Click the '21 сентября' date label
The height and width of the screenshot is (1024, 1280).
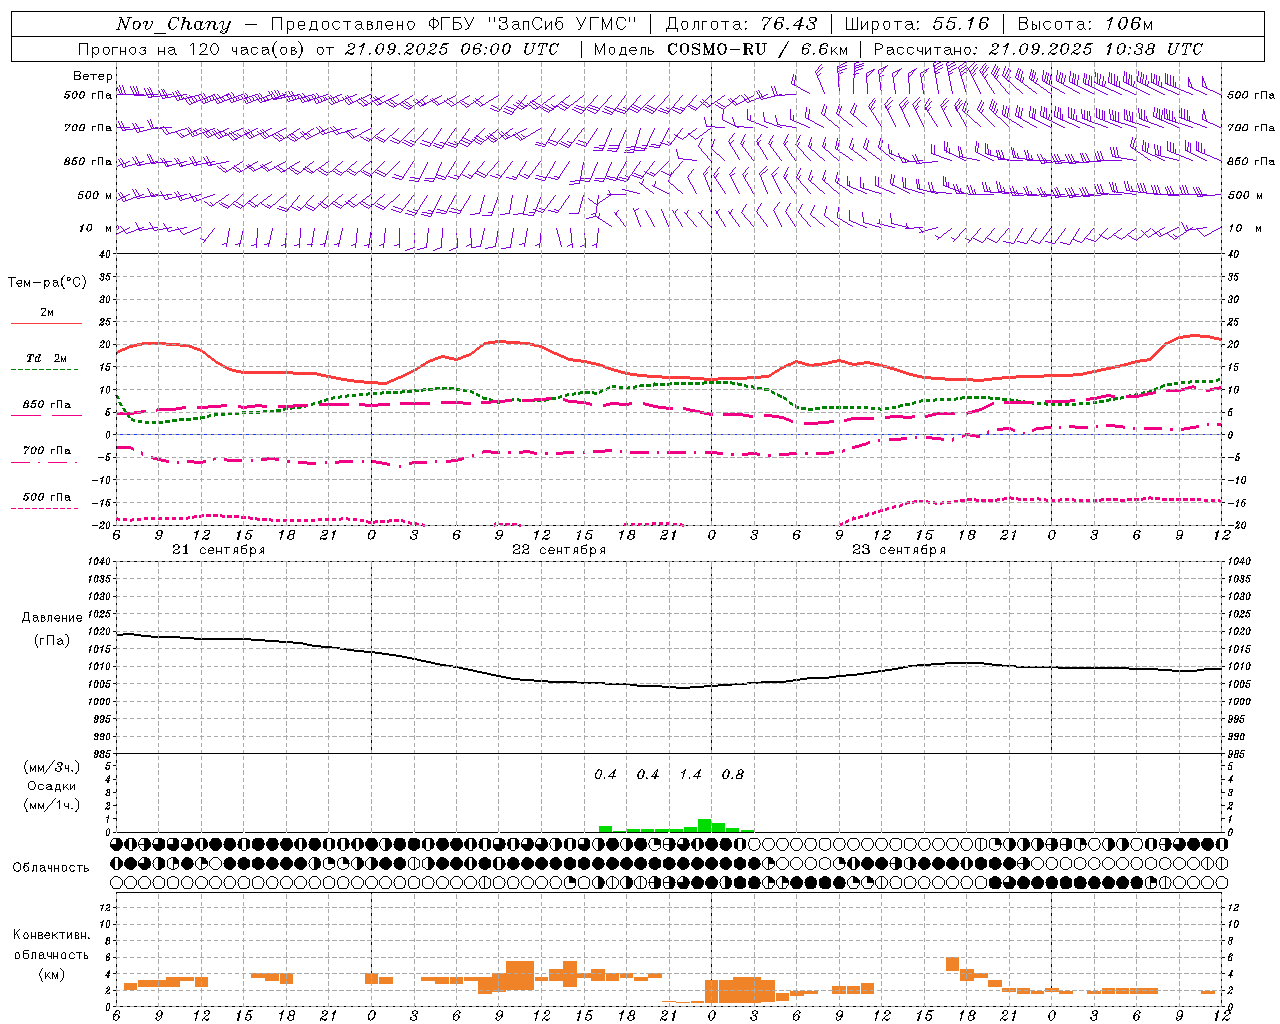[218, 549]
